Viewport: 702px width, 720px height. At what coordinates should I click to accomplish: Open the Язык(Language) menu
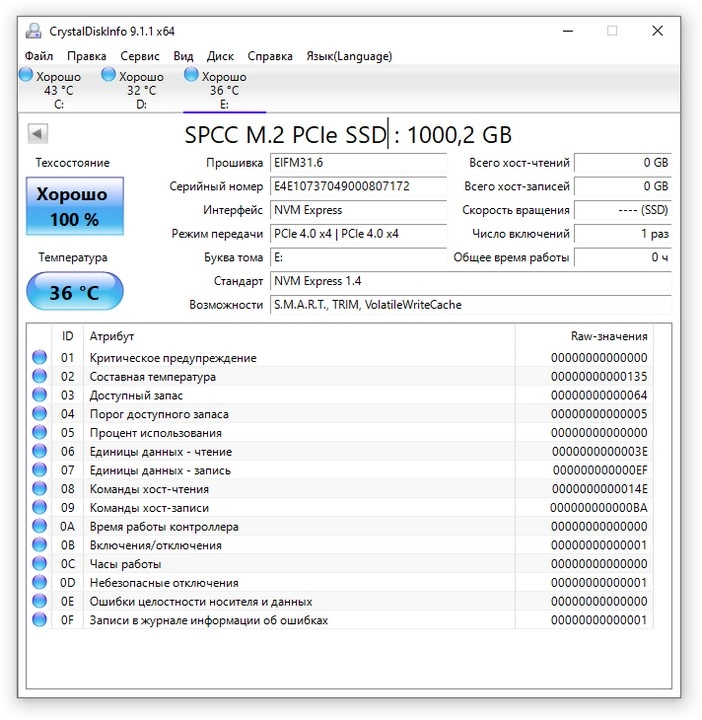coord(349,56)
